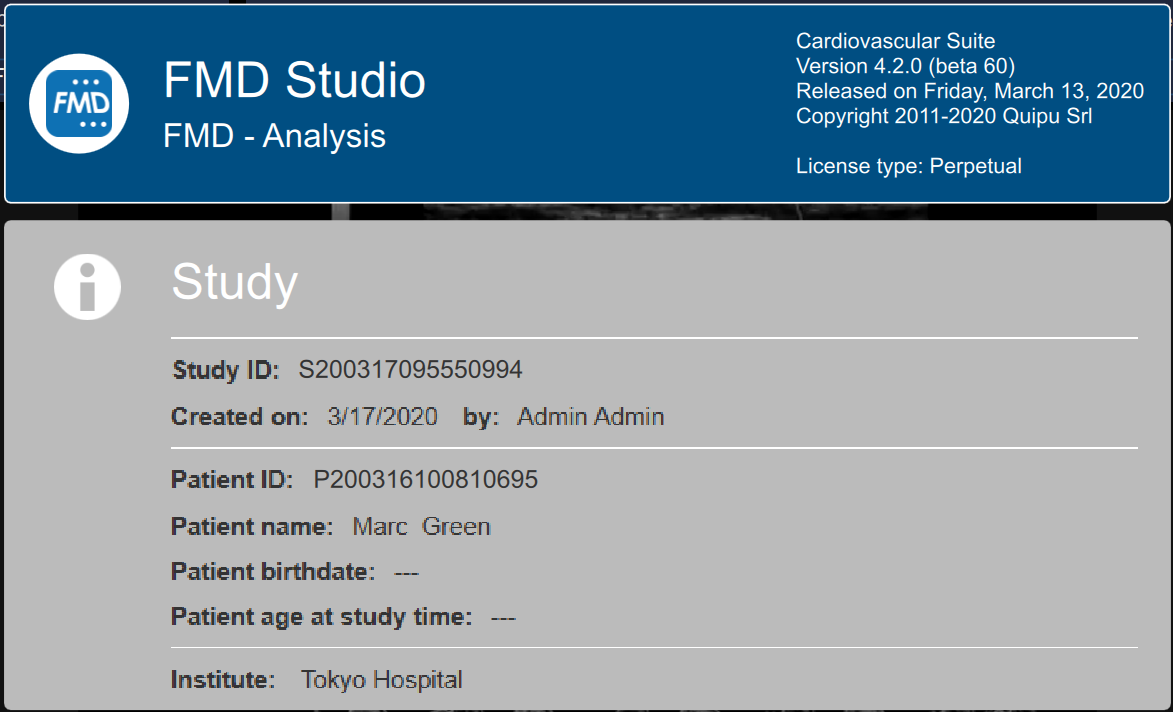This screenshot has width=1173, height=712.
Task: Click the Created on date 3/17/2020
Action: tap(382, 417)
